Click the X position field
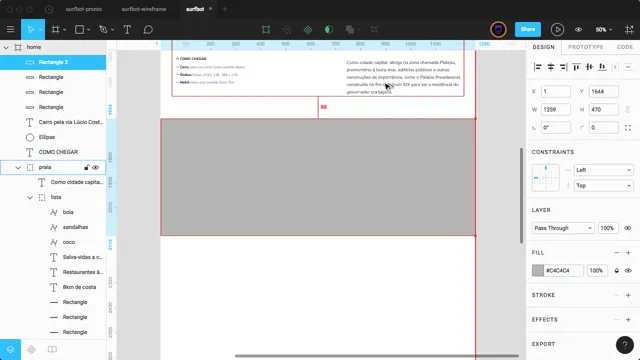640x360 pixels. 556,91
